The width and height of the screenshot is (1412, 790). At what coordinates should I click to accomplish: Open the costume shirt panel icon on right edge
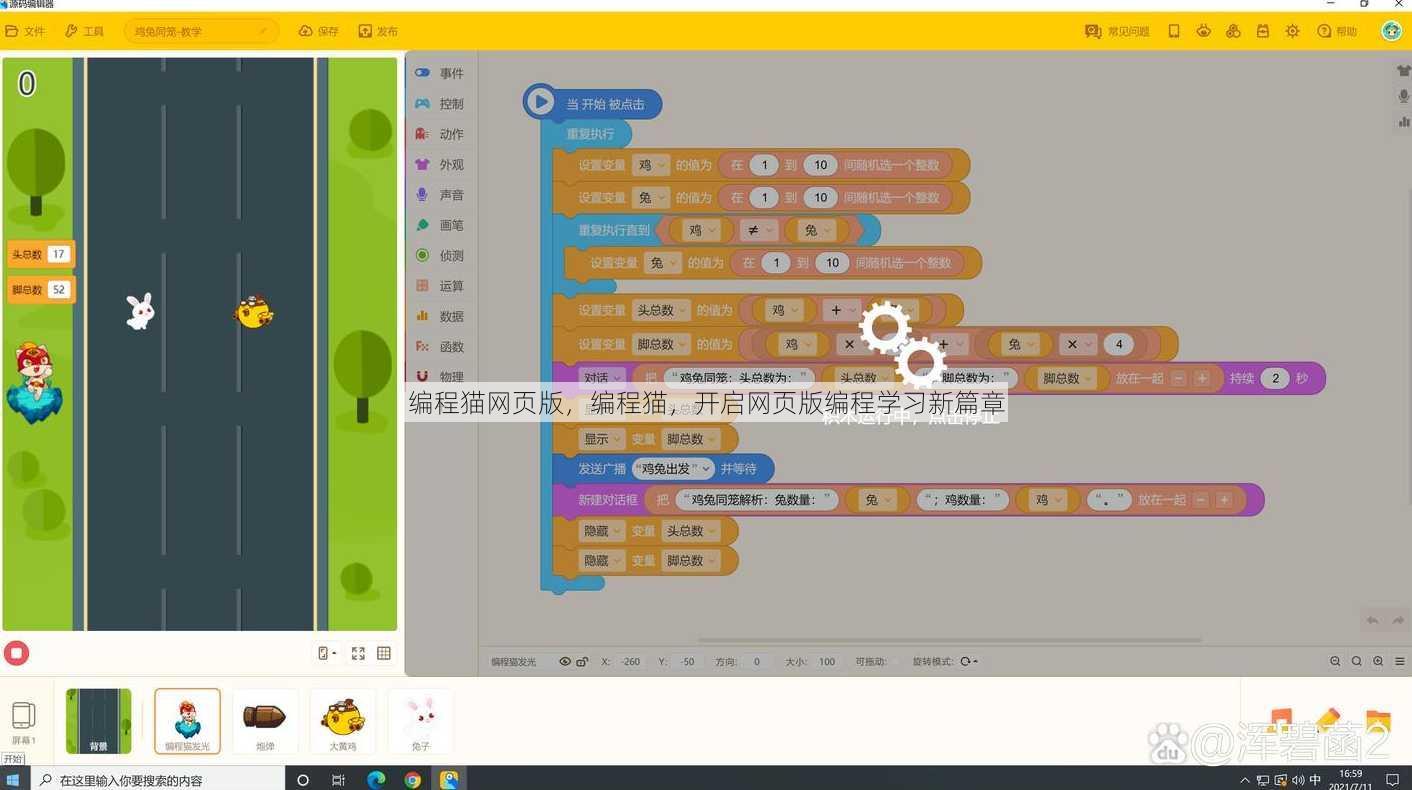1403,71
